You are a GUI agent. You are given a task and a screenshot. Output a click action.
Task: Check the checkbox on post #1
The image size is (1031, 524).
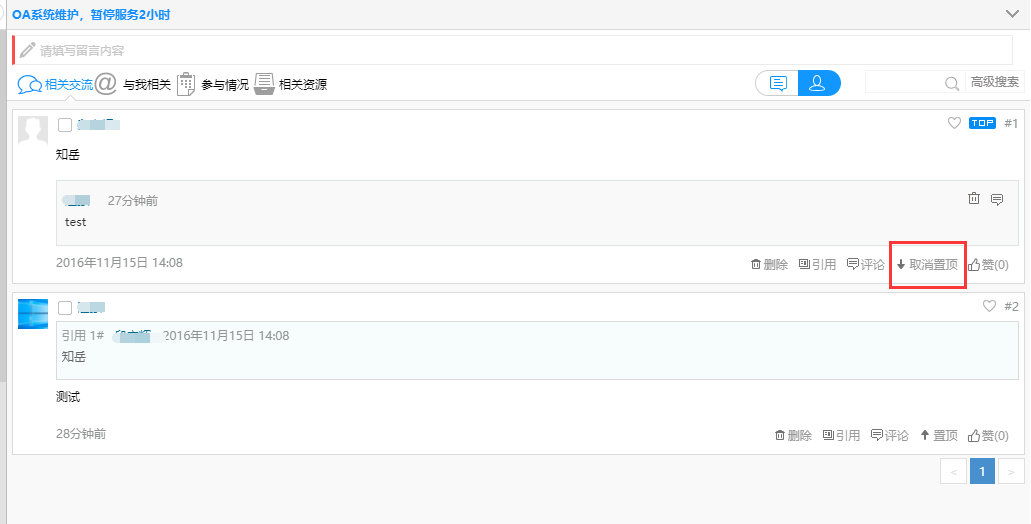[x=65, y=125]
